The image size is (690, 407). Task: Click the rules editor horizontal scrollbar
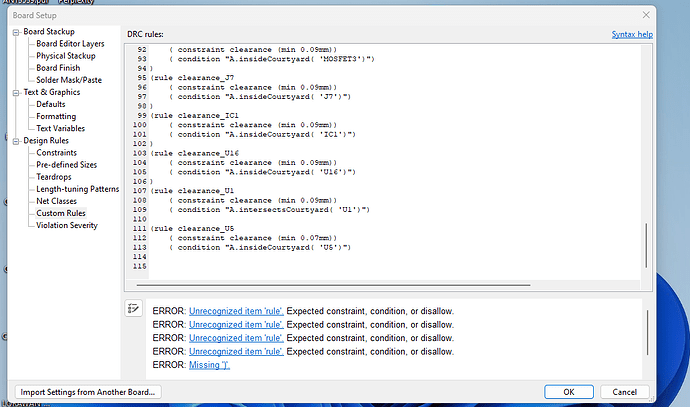[x=333, y=285]
